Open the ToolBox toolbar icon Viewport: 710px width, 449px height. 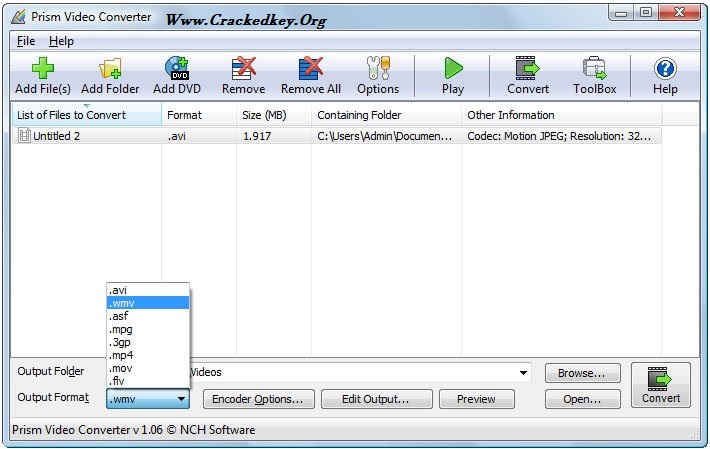click(x=595, y=76)
